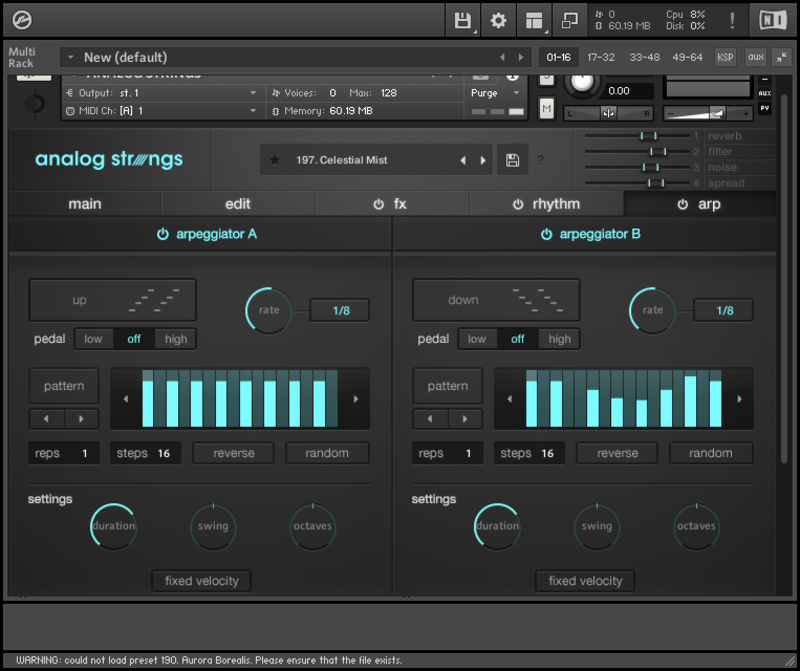Go to next preset arrow
800x671 pixels.
(x=483, y=160)
